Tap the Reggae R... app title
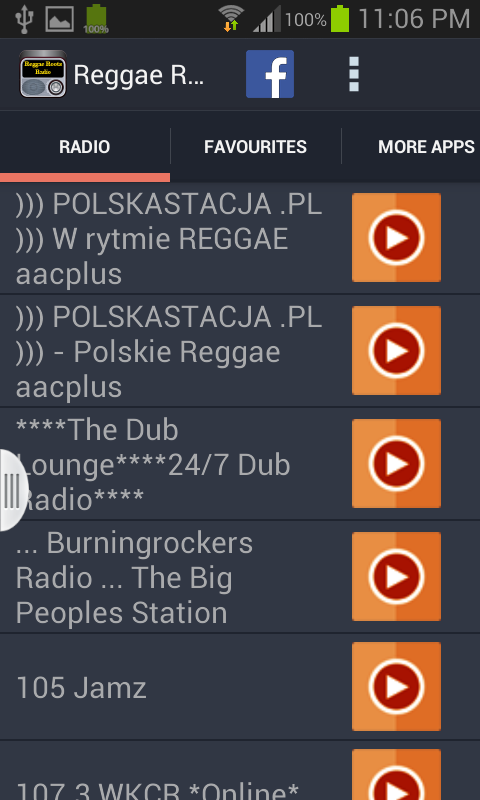 139,74
